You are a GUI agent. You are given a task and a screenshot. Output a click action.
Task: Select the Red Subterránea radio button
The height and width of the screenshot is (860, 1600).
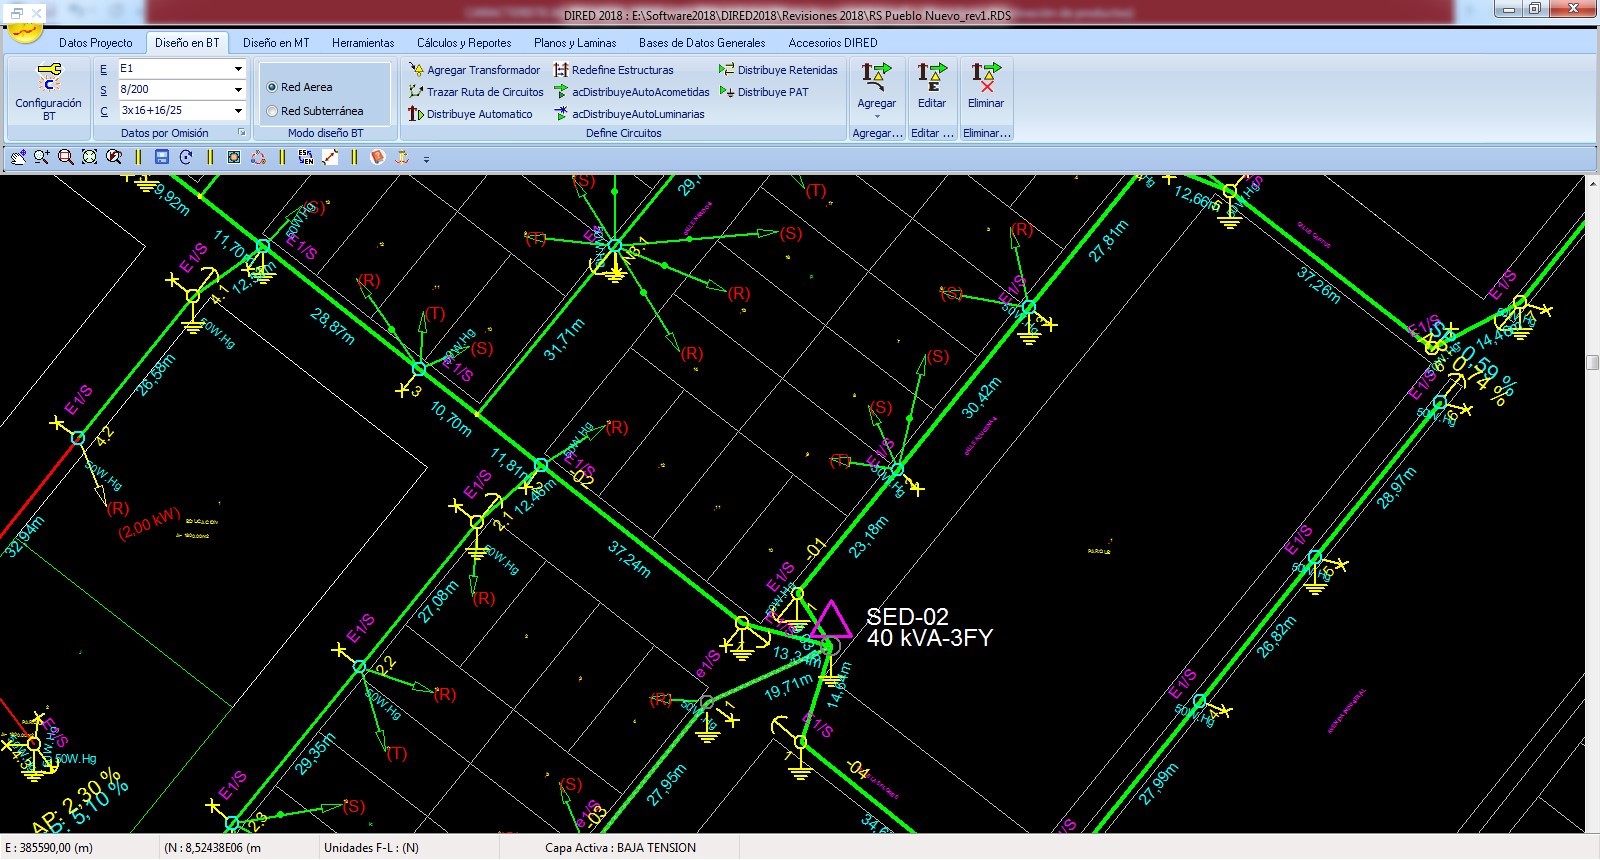(x=272, y=111)
